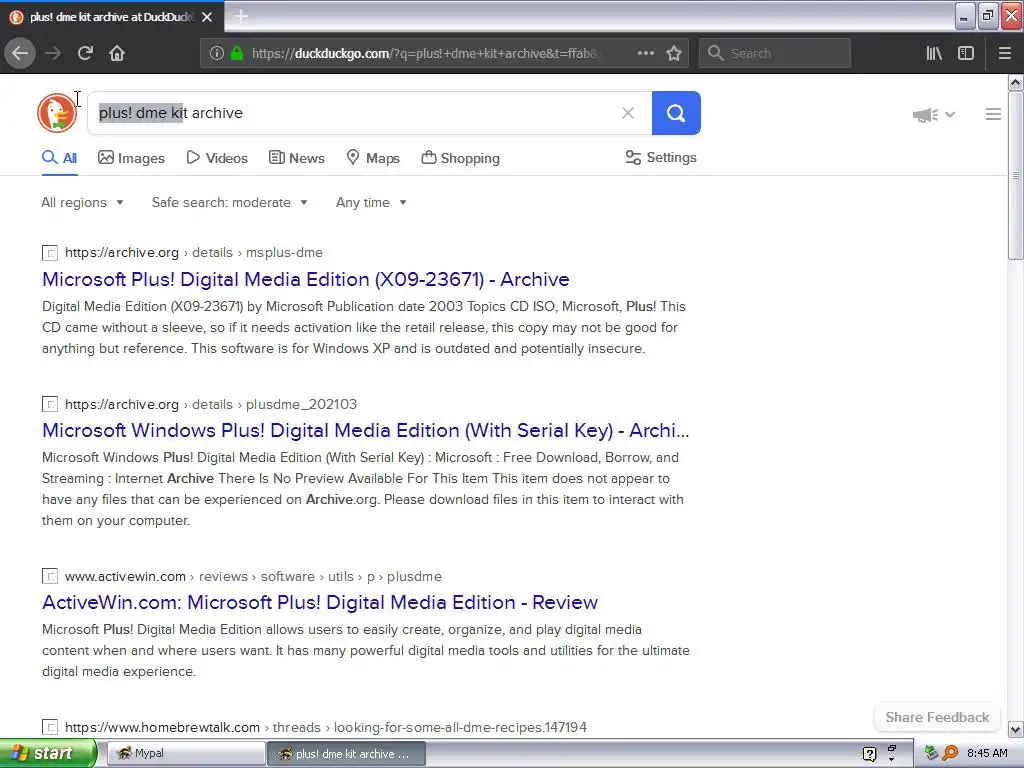Click the 8:45 AM taskbar clock
Viewport: 1024px width, 768px height.
[x=987, y=753]
